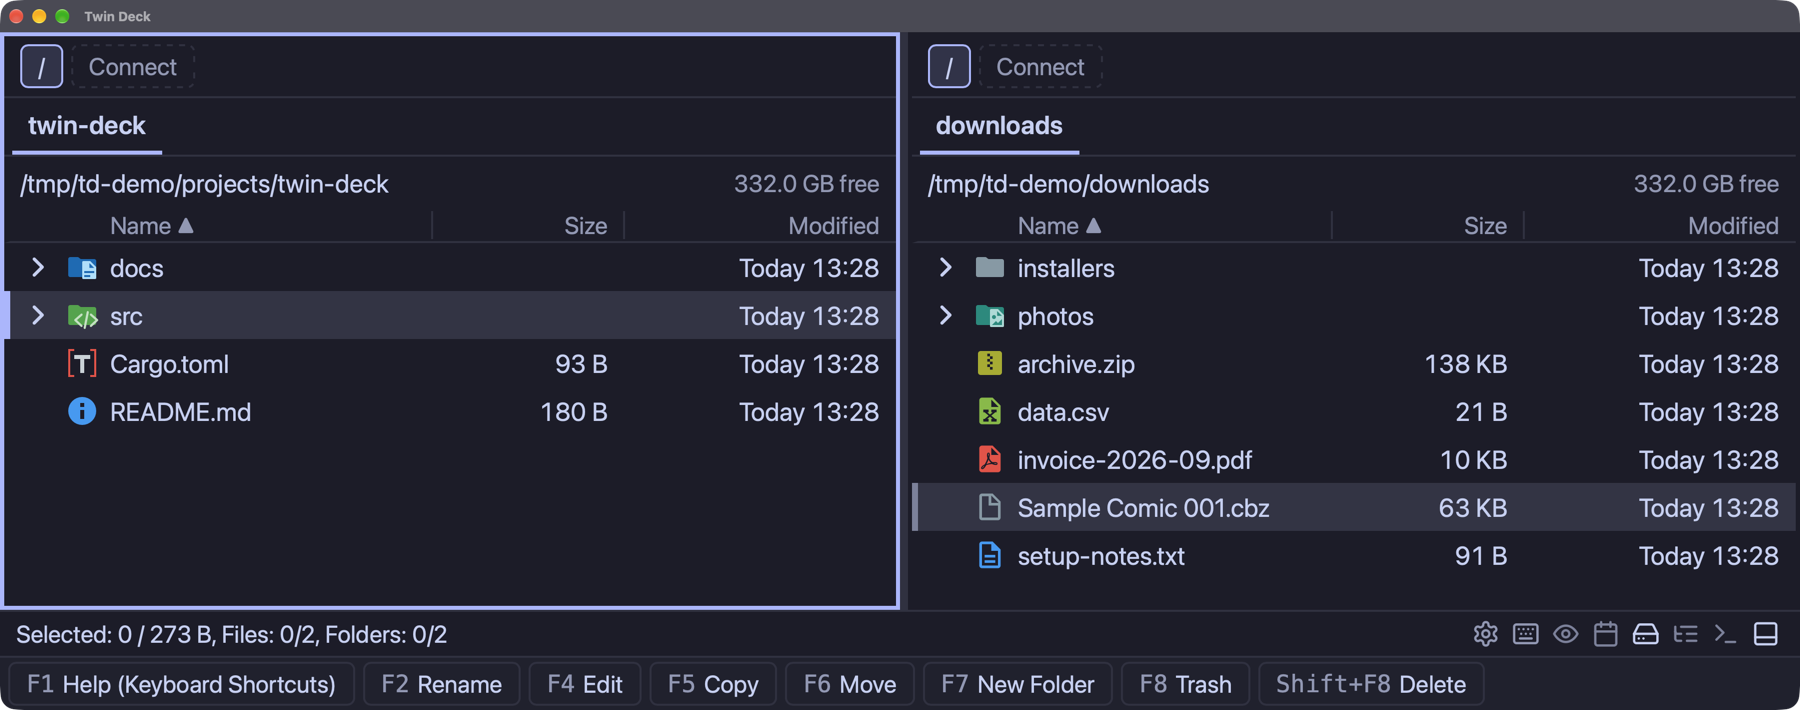Click the right path /tmp/td-demo/downloads

coord(1068,184)
